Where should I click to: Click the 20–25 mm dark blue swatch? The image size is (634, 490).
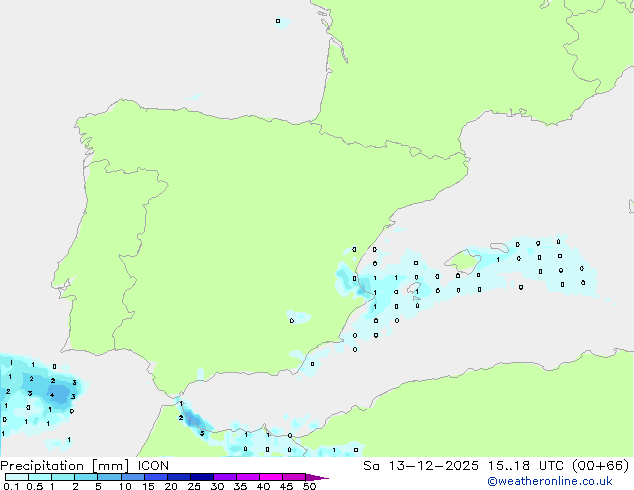pos(178,477)
